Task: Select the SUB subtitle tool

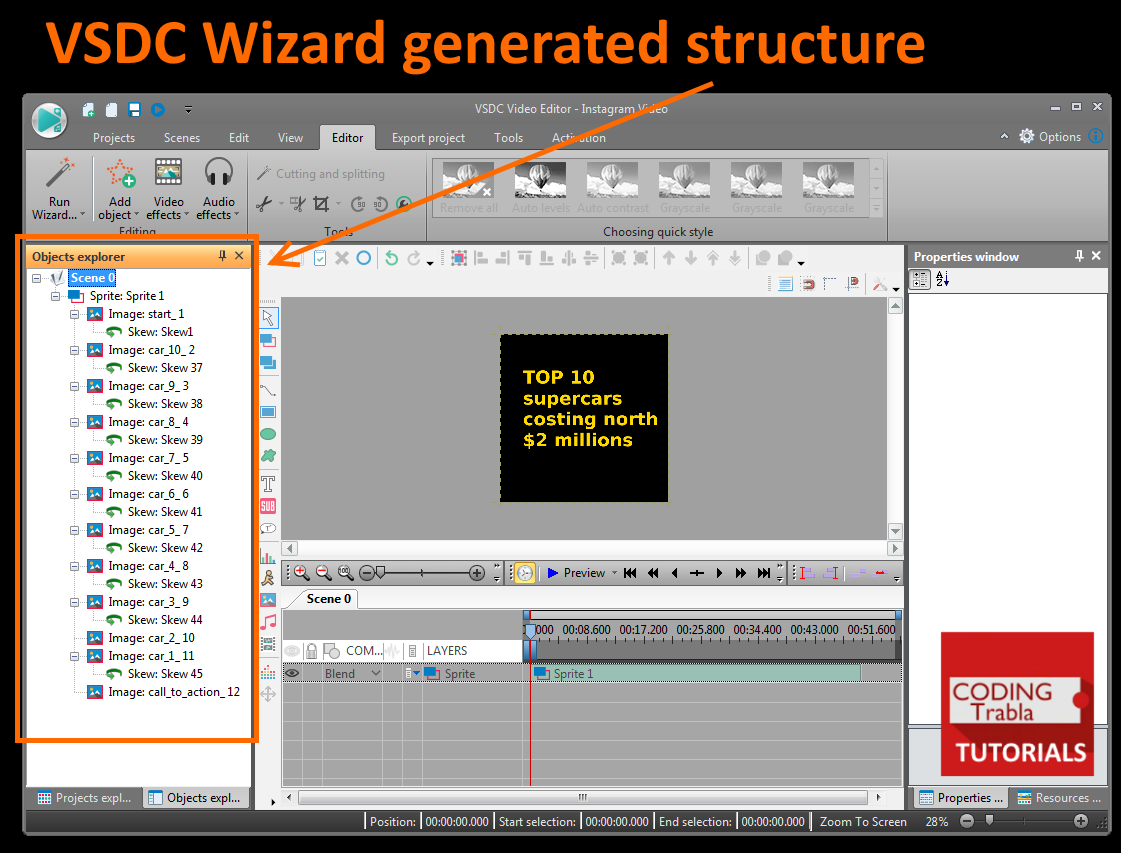Action: pos(268,506)
